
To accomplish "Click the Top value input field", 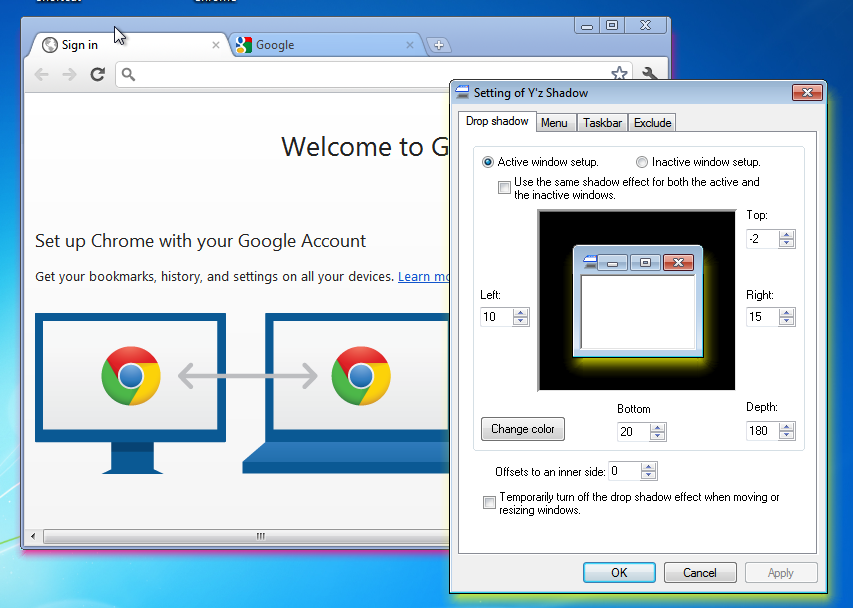I will [x=763, y=239].
